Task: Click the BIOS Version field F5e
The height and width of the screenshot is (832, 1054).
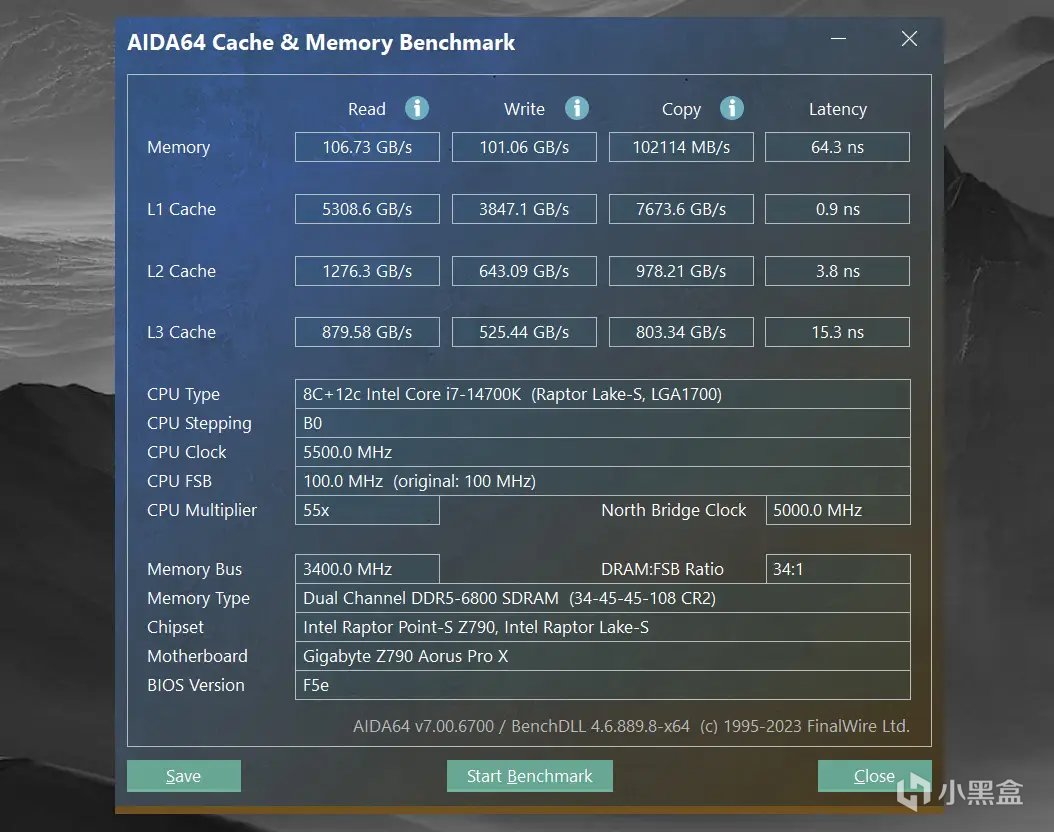Action: pyautogui.click(x=602, y=685)
